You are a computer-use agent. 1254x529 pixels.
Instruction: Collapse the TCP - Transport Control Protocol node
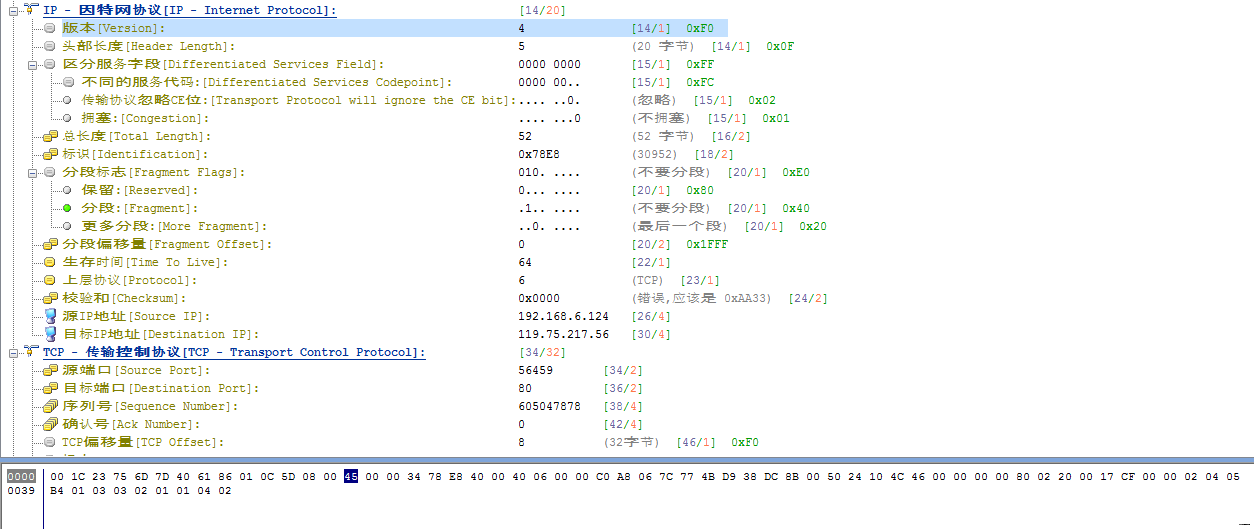(13, 352)
